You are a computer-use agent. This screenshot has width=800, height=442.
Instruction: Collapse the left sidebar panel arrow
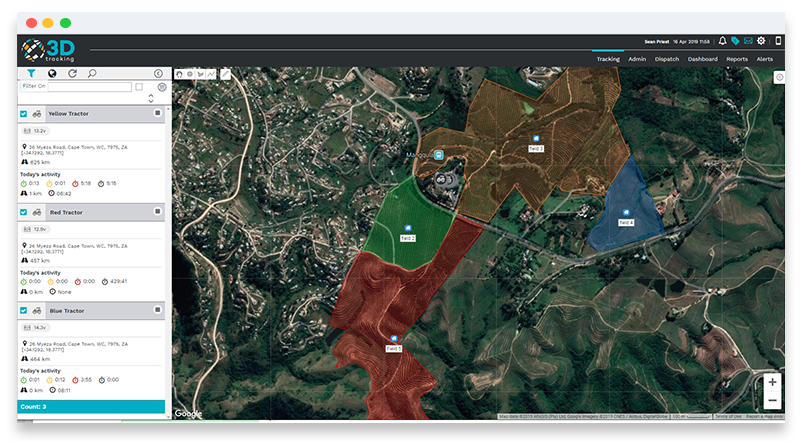pyautogui.click(x=158, y=74)
